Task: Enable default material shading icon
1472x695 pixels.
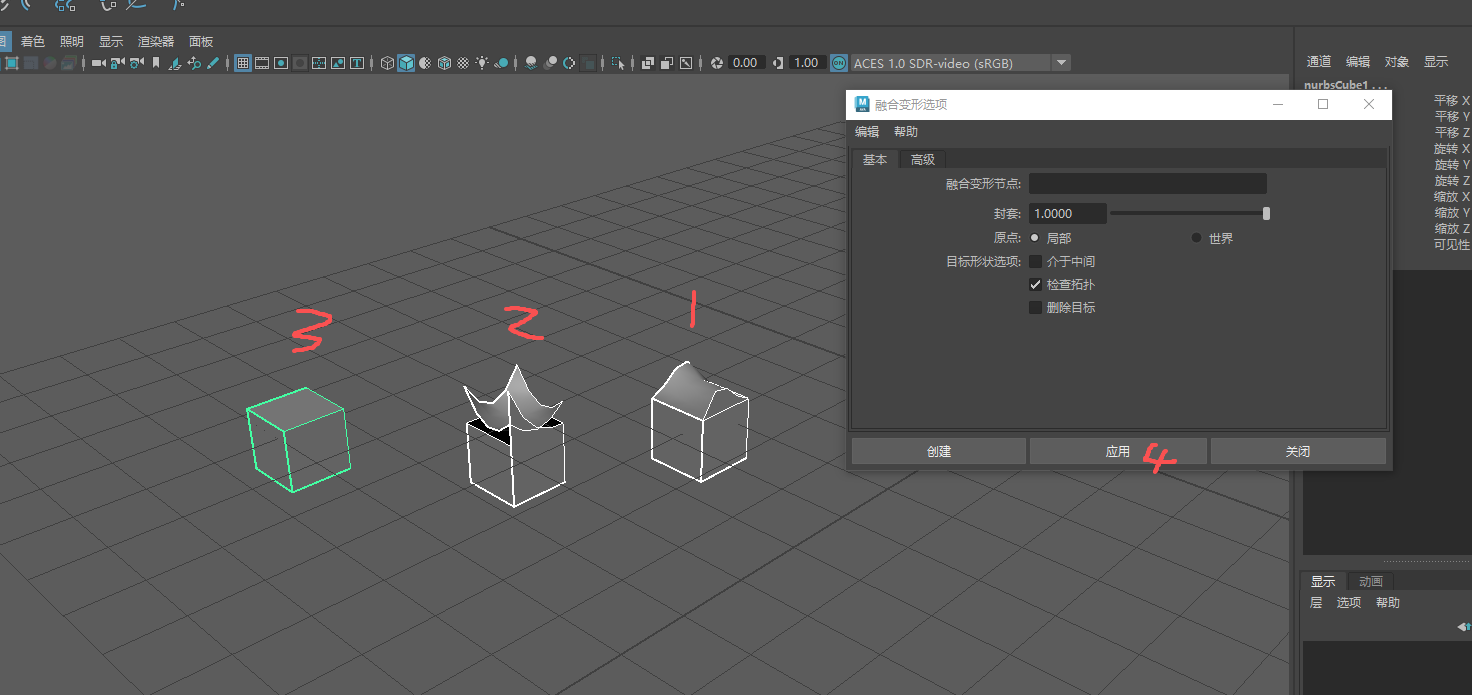Action: (425, 63)
